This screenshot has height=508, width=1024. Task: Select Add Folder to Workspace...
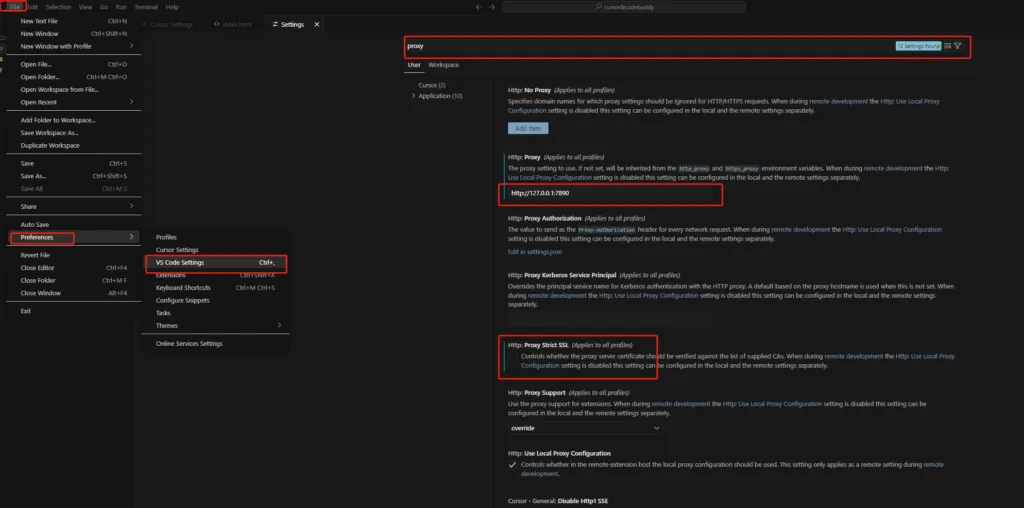73,120
